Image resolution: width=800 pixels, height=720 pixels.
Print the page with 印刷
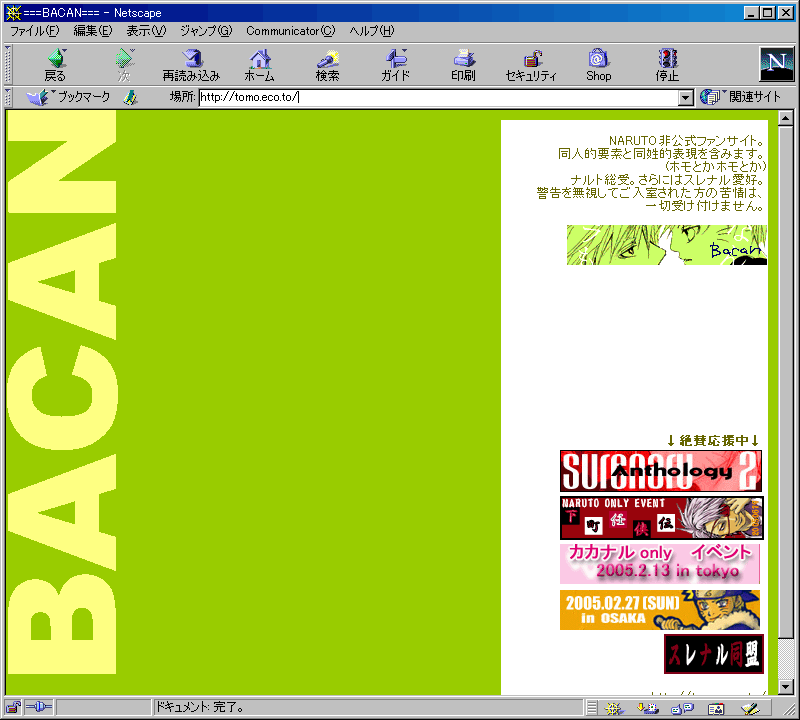tap(463, 65)
